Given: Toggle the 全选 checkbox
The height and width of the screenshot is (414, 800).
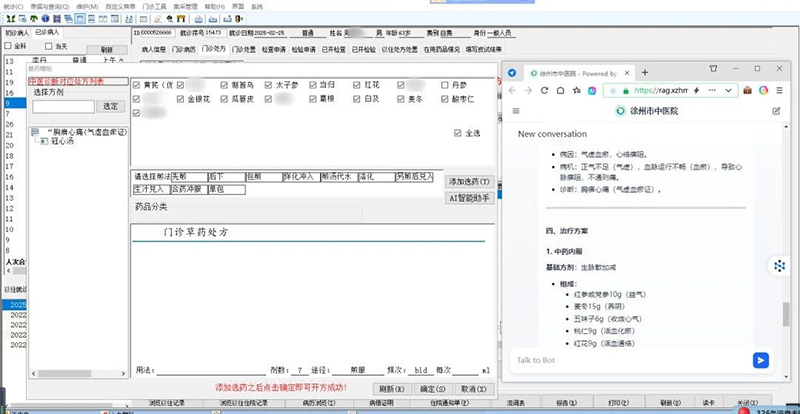Looking at the screenshot, I should coord(458,133).
